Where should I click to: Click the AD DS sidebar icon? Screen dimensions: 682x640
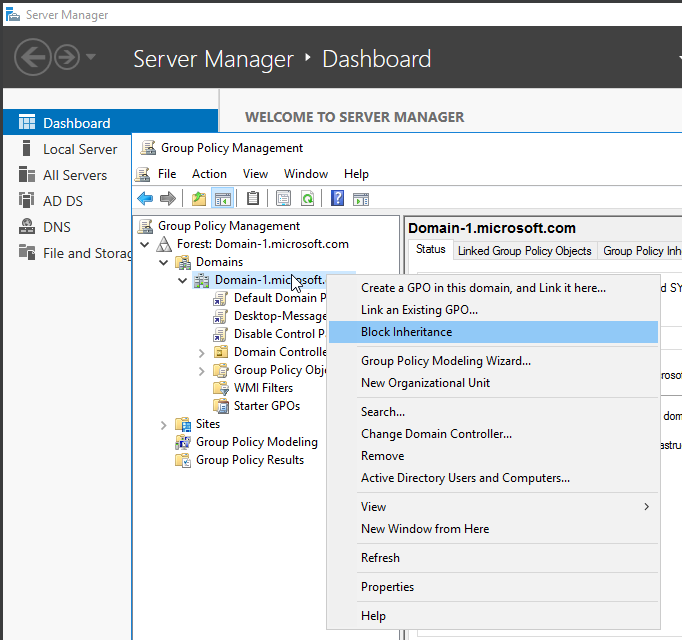27,200
